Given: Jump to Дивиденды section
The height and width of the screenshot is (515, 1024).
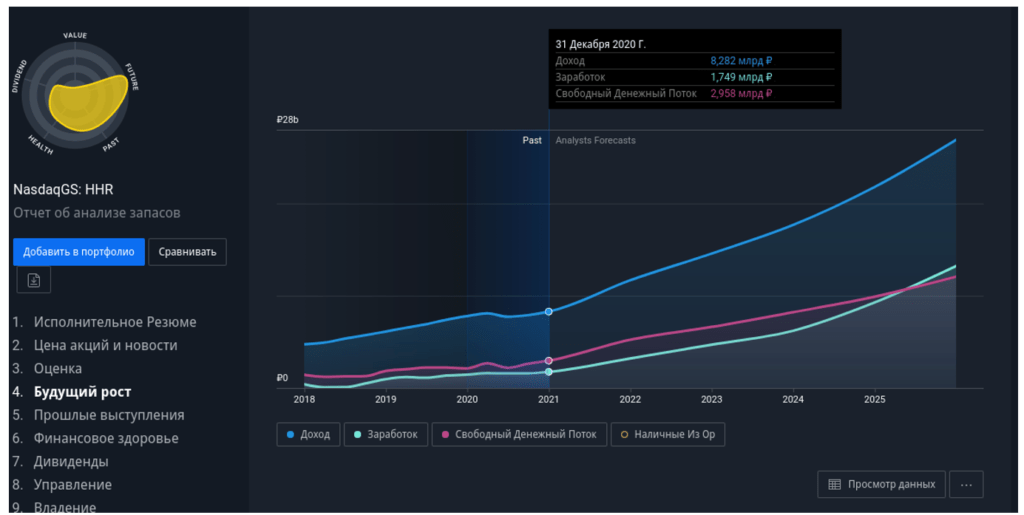Looking at the screenshot, I should pyautogui.click(x=71, y=461).
